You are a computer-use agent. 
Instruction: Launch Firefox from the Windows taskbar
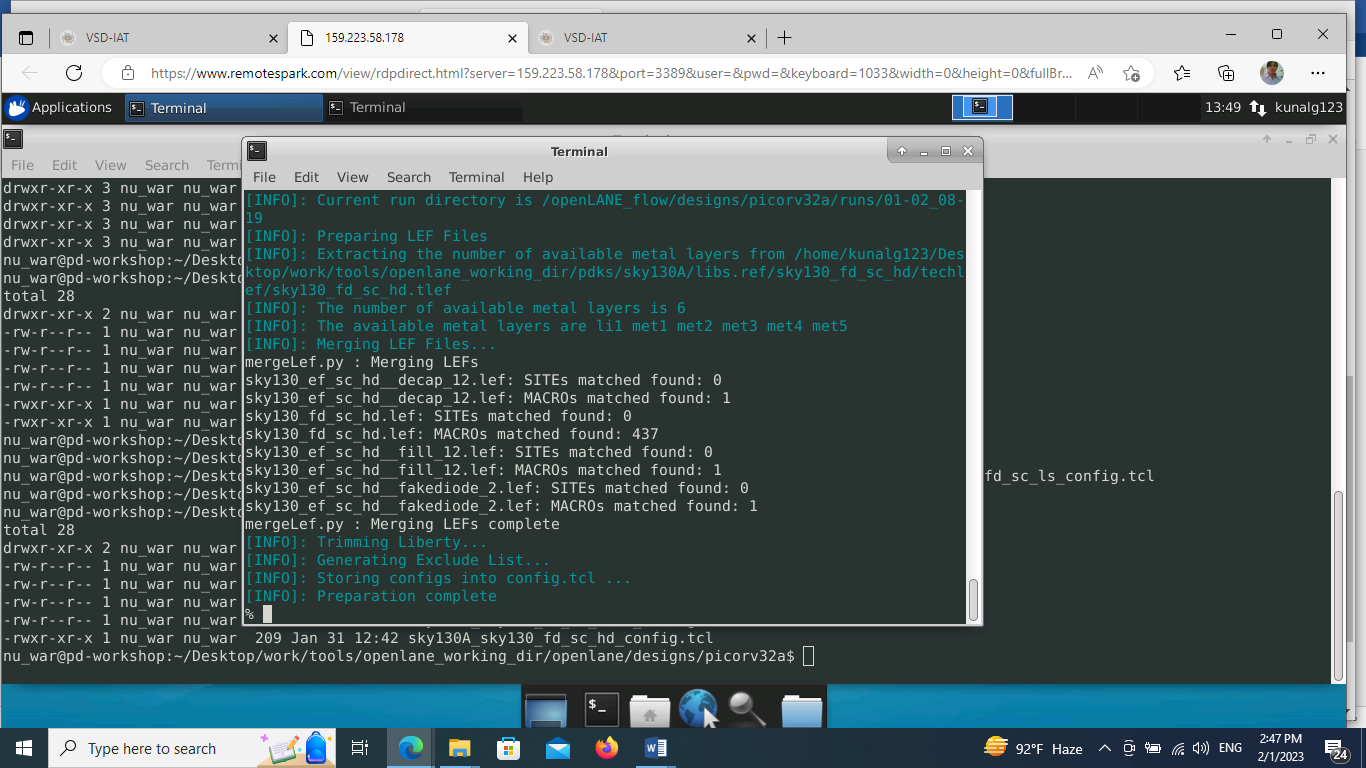(606, 748)
